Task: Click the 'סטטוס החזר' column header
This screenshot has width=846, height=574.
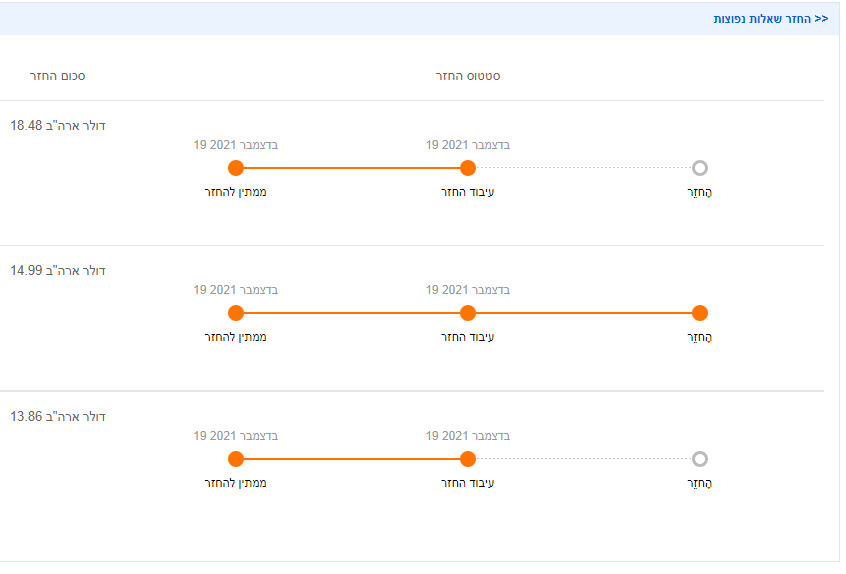Action: 468,76
